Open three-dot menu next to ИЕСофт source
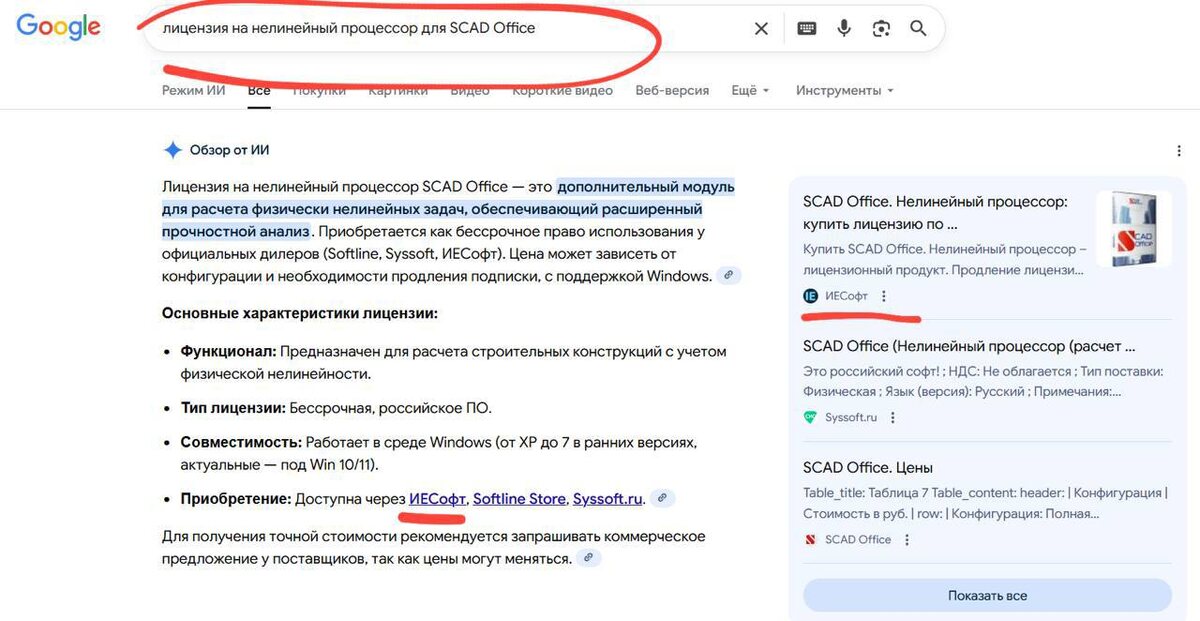This screenshot has width=1200, height=621. (x=883, y=296)
